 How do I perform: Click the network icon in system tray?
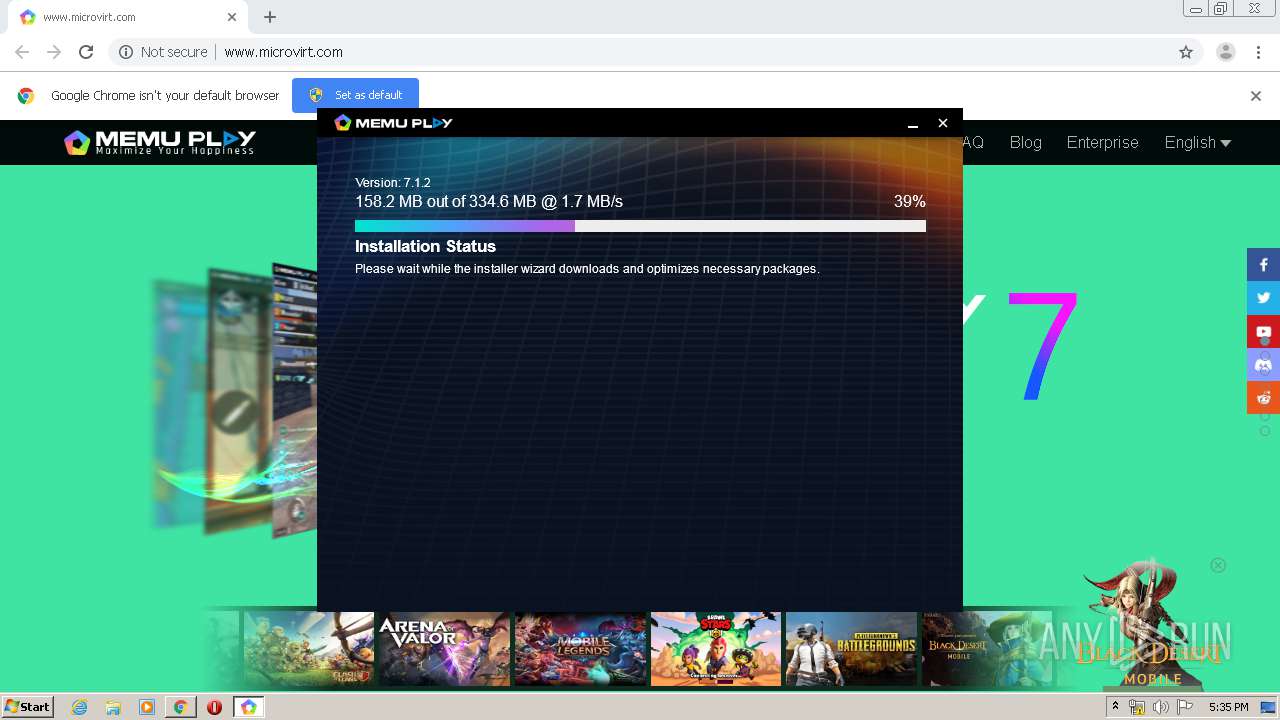tap(1137, 707)
